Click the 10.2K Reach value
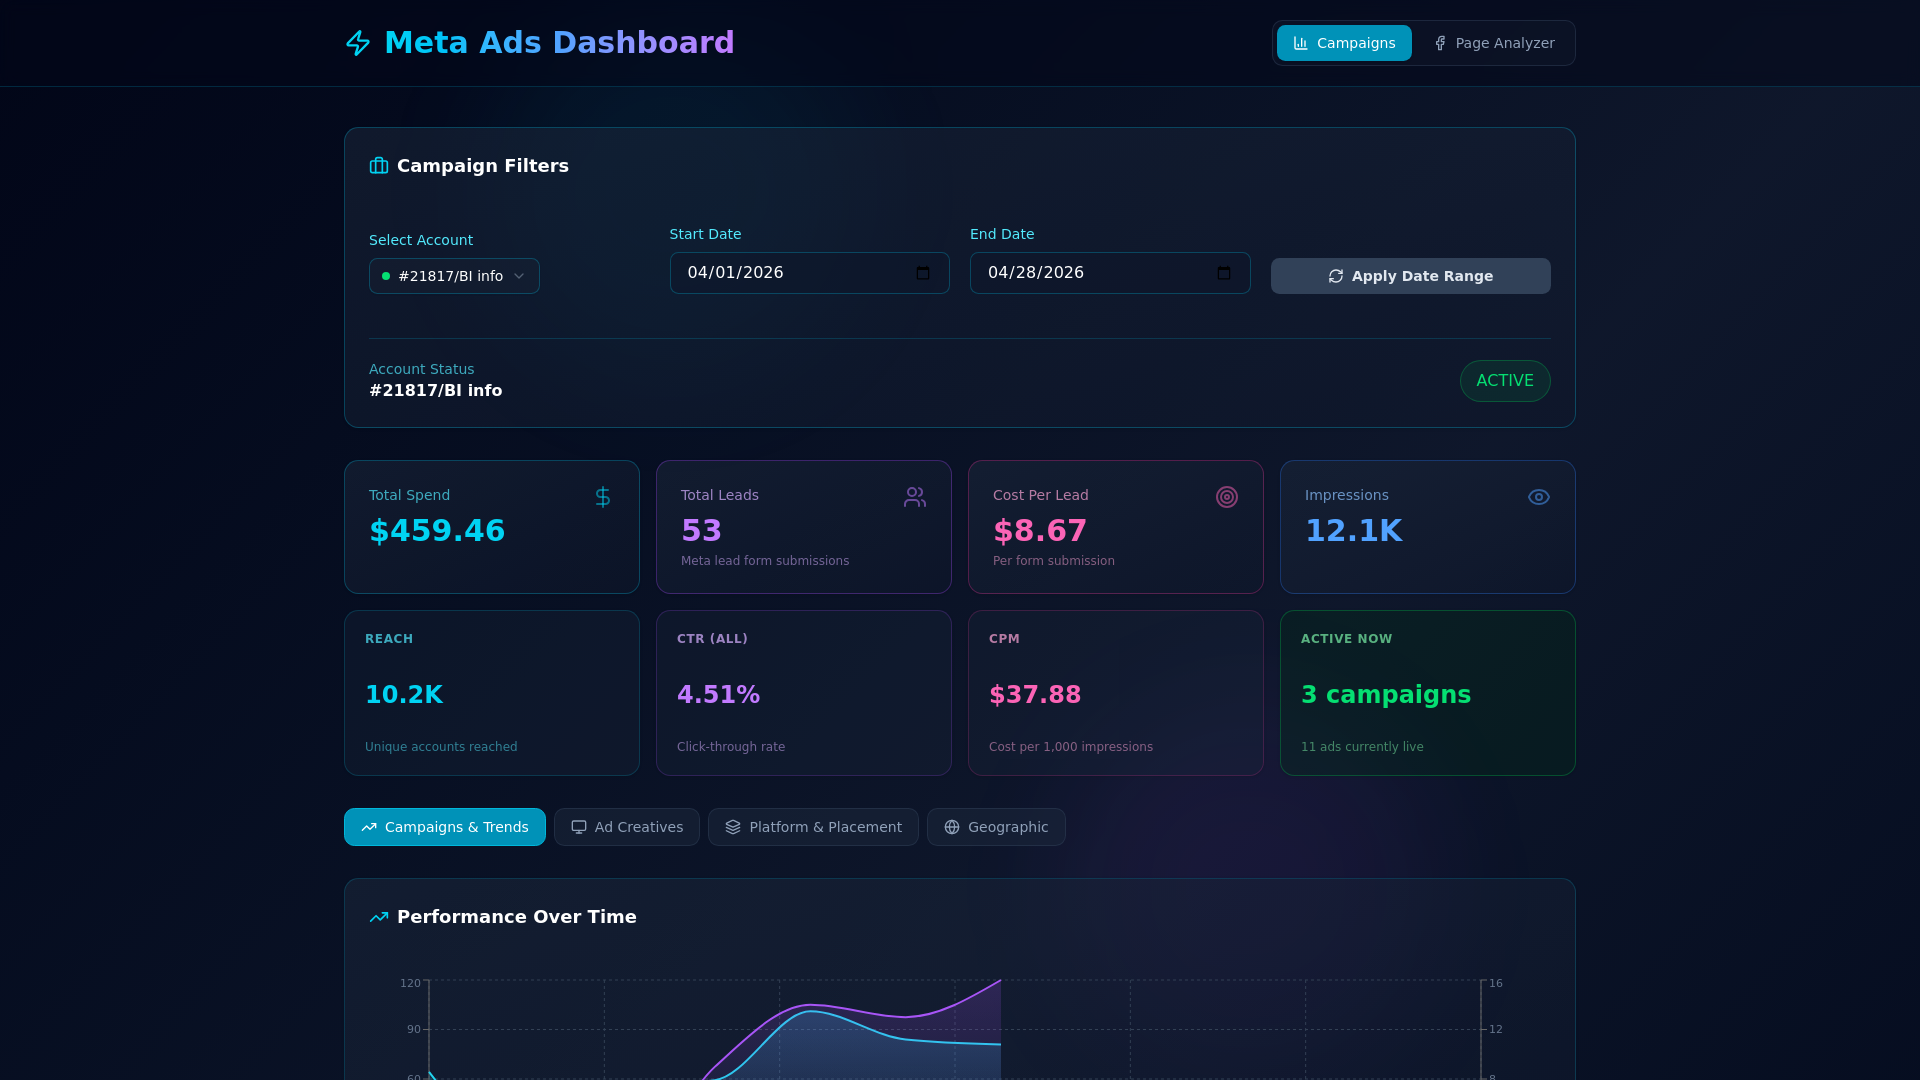1920x1080 pixels. (x=404, y=695)
